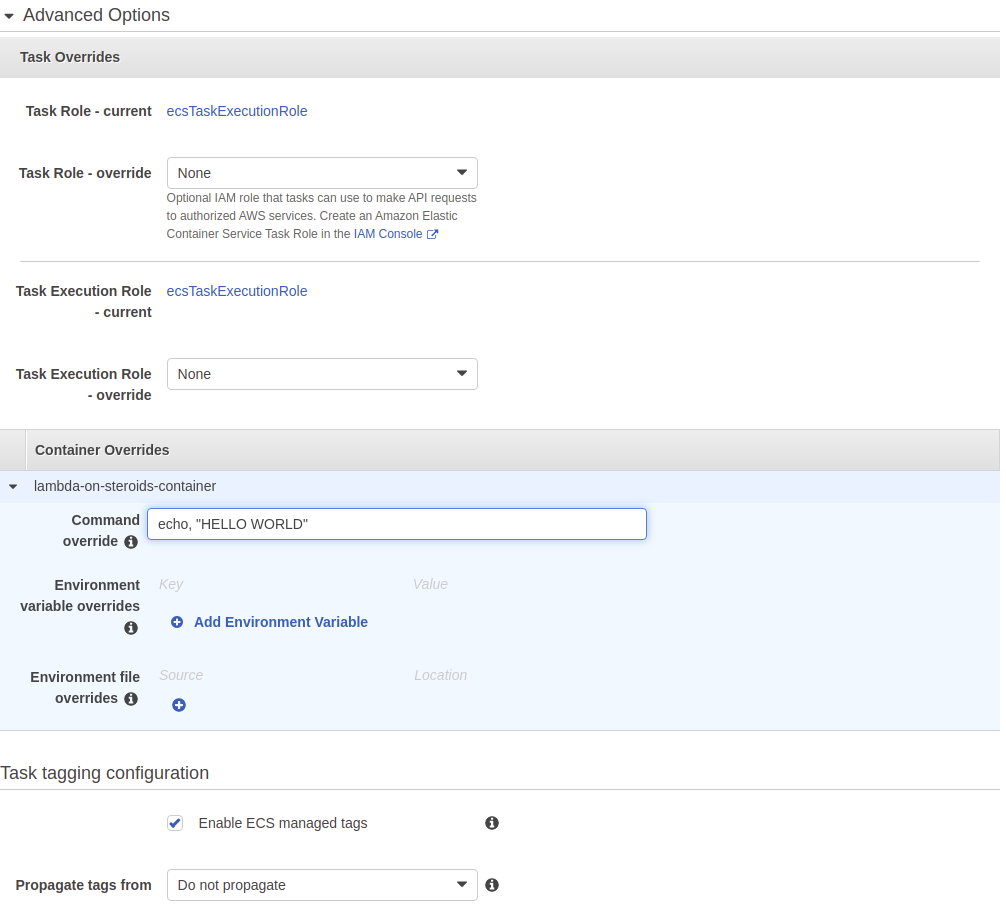Viewport: 1006px width, 905px height.
Task: Click the environment variable Key field
Action: pos(270,584)
